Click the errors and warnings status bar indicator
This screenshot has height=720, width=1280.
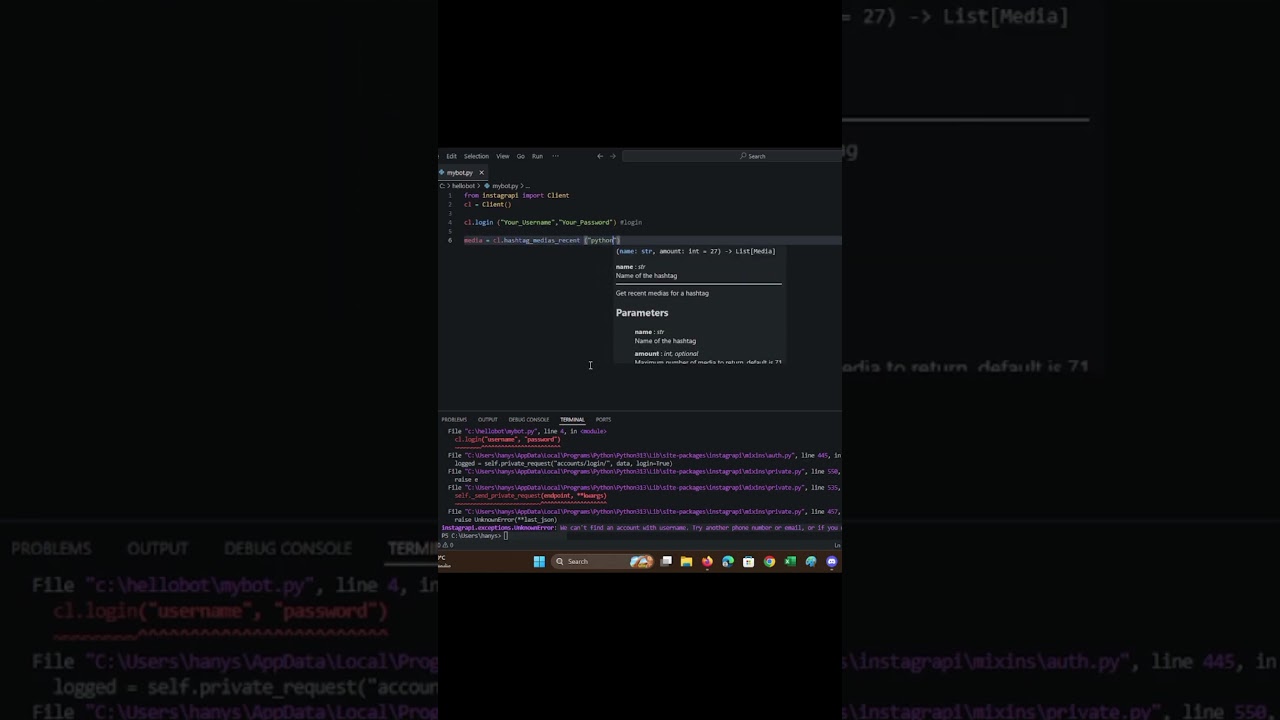[x=448, y=545]
